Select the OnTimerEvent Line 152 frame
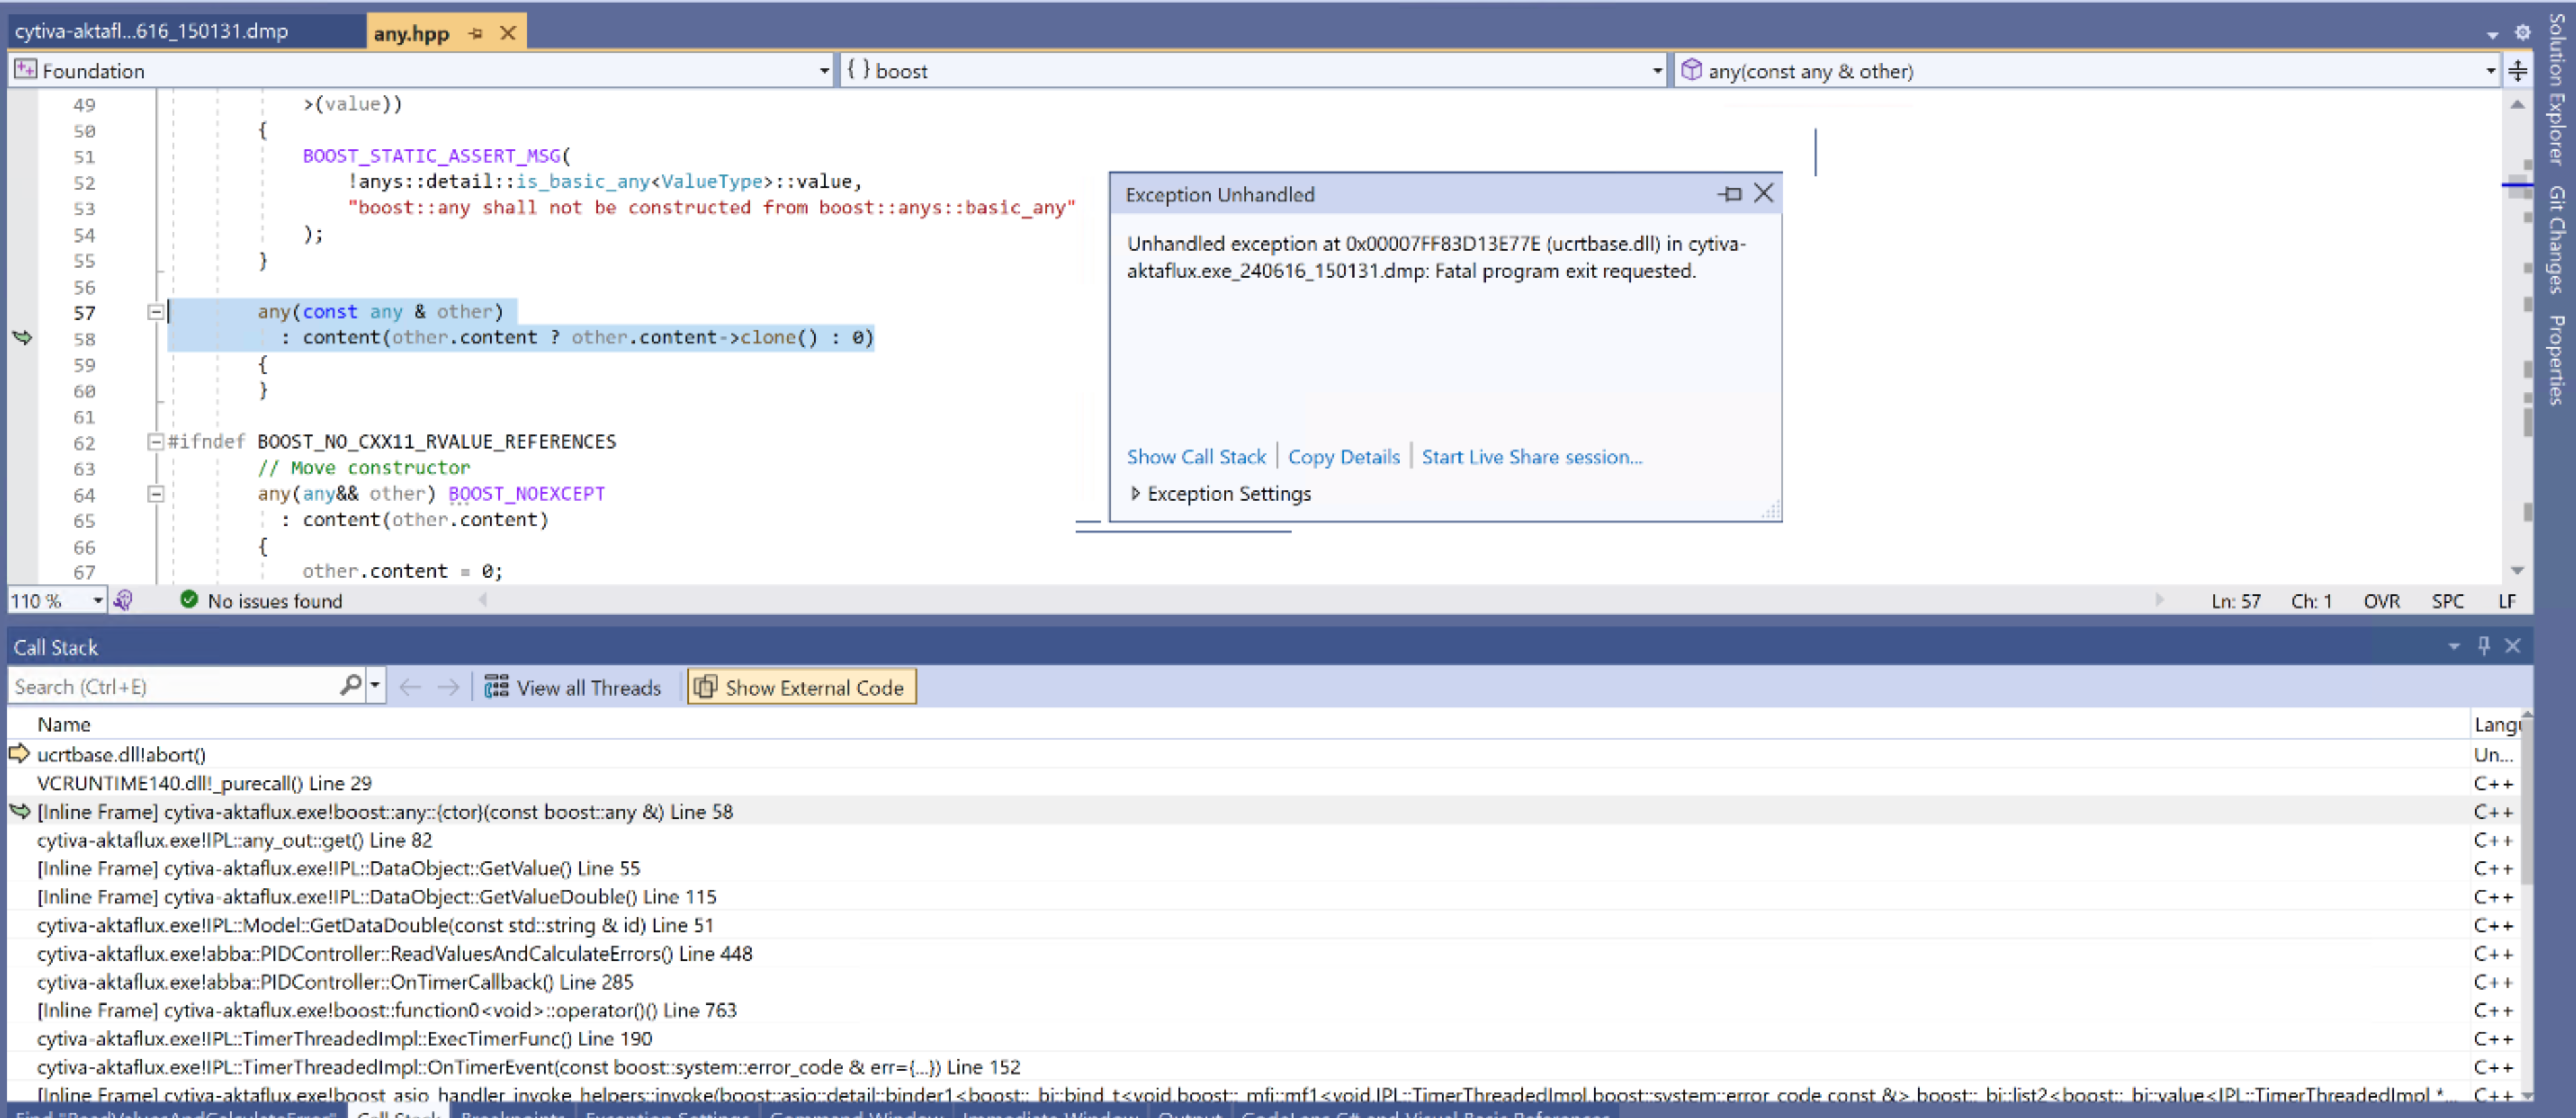The height and width of the screenshot is (1118, 2576). [1239, 1067]
